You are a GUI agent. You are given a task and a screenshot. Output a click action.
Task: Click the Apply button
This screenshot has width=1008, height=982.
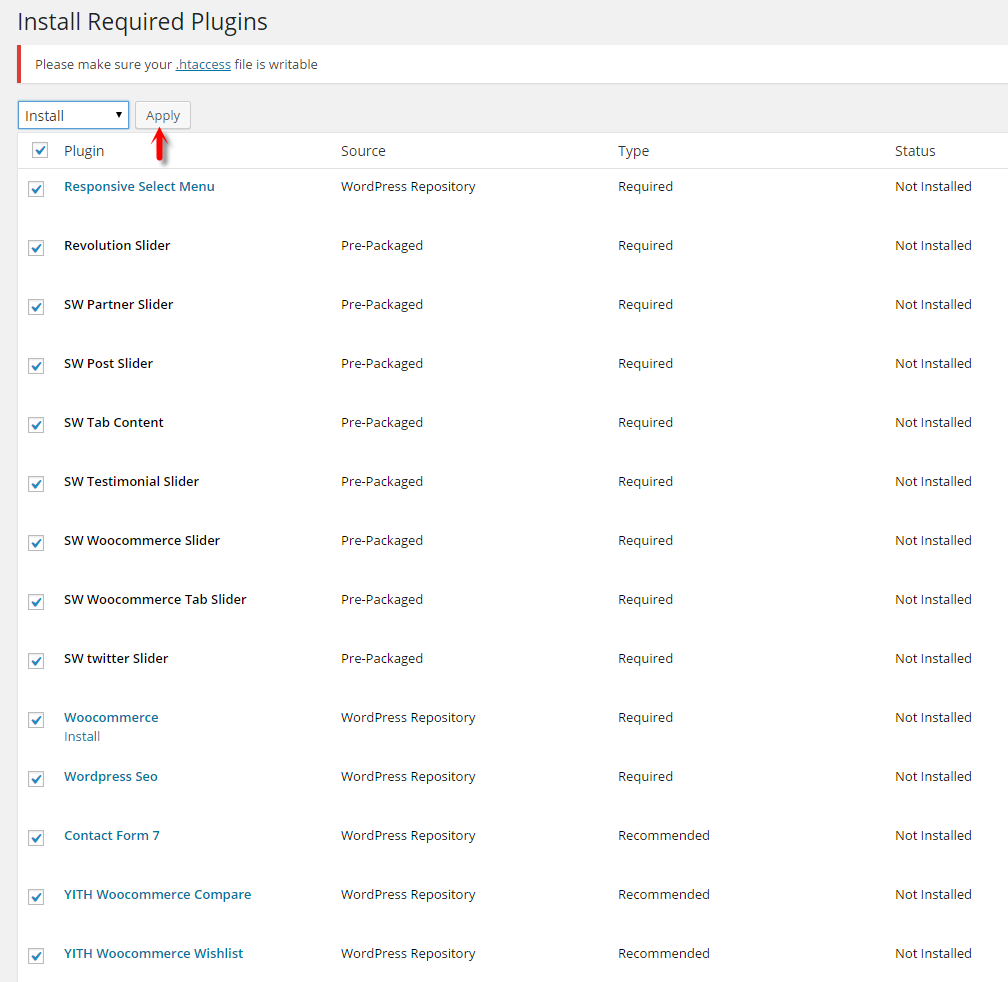pyautogui.click(x=163, y=115)
